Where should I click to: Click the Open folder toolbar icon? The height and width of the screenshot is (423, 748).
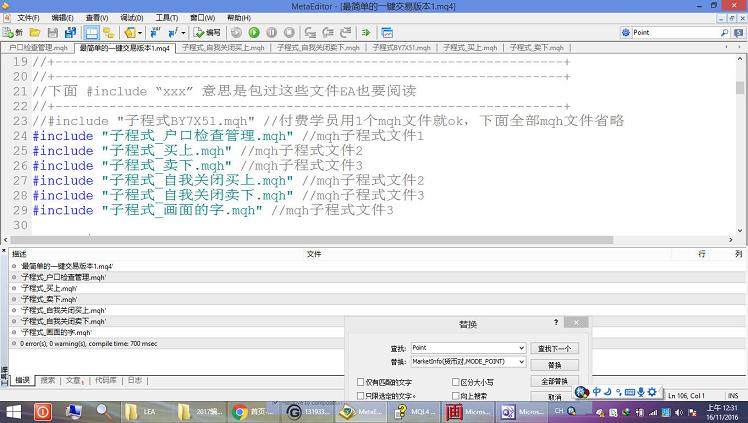[x=34, y=32]
